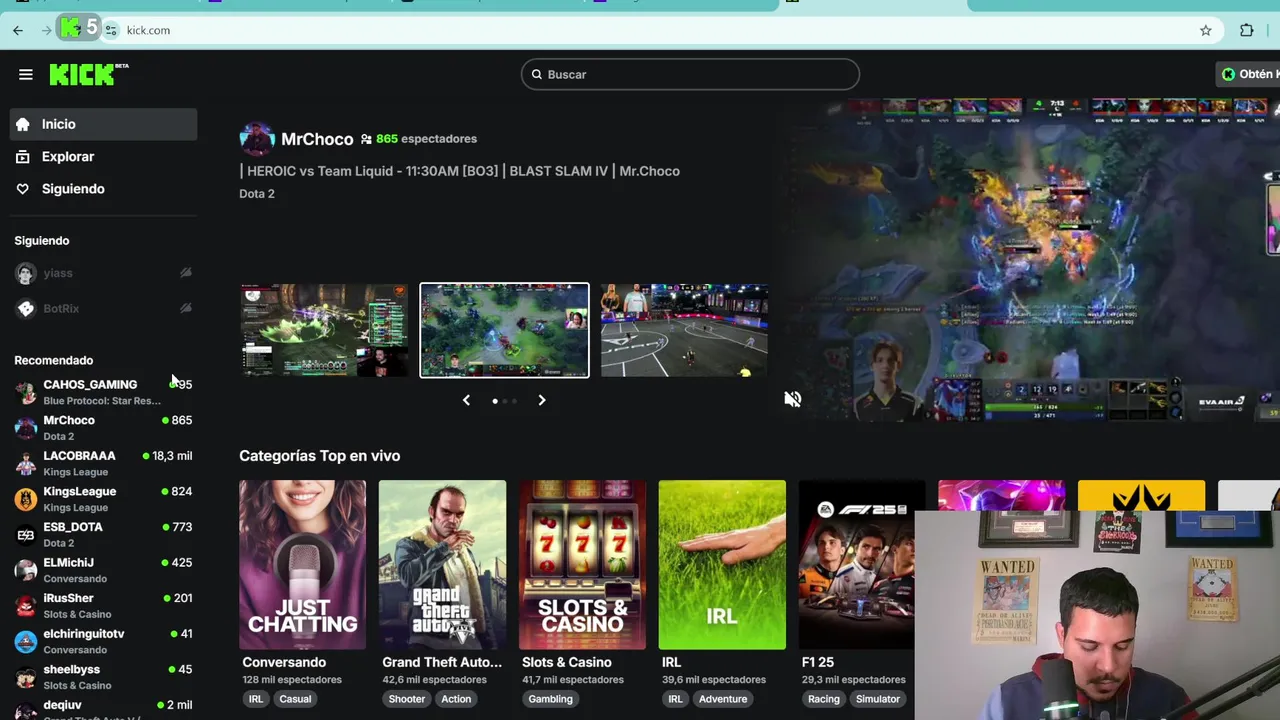Screen dimensions: 1280x720
Task: Click the Obtén button
Action: tap(1248, 74)
